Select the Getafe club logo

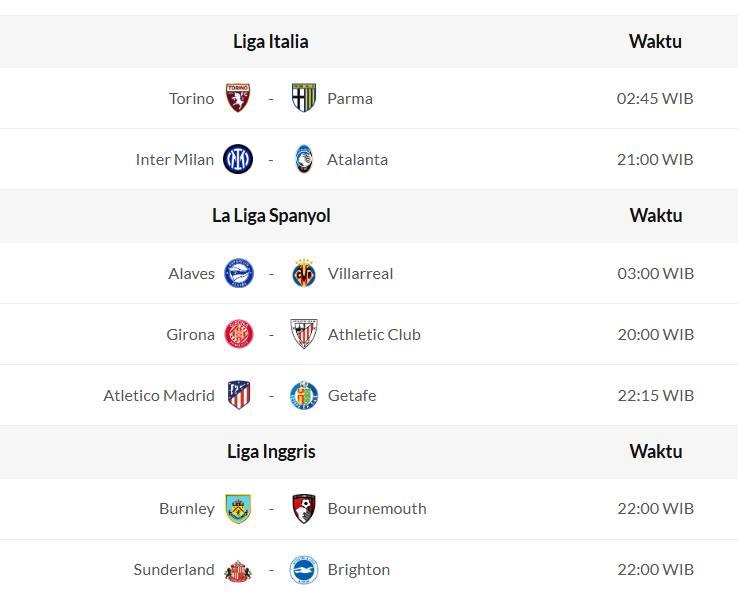(x=304, y=395)
